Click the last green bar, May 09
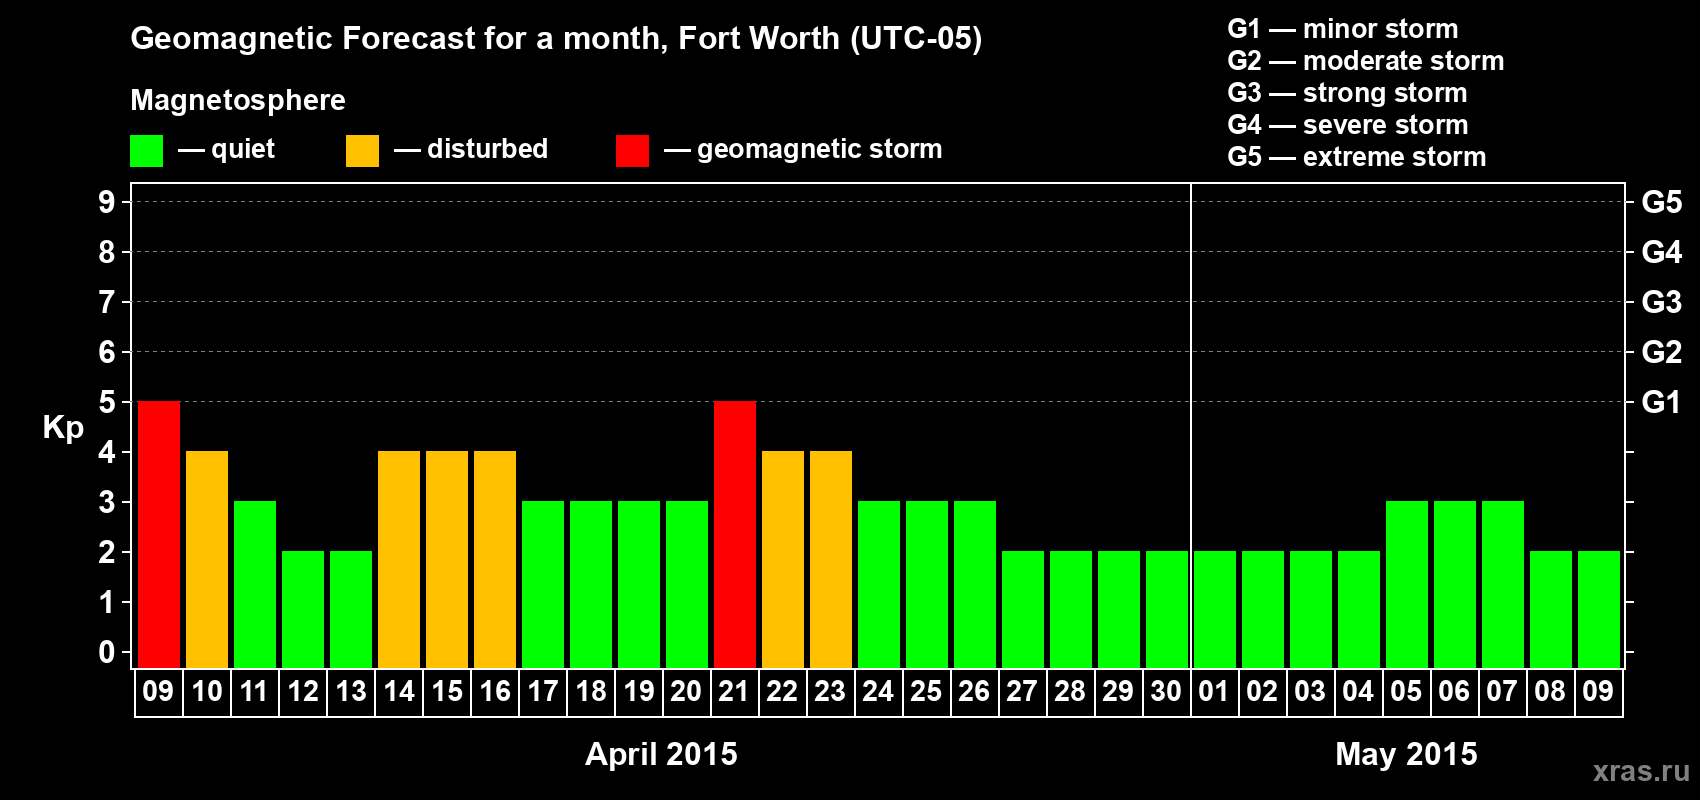This screenshot has height=800, width=1700. click(1599, 610)
